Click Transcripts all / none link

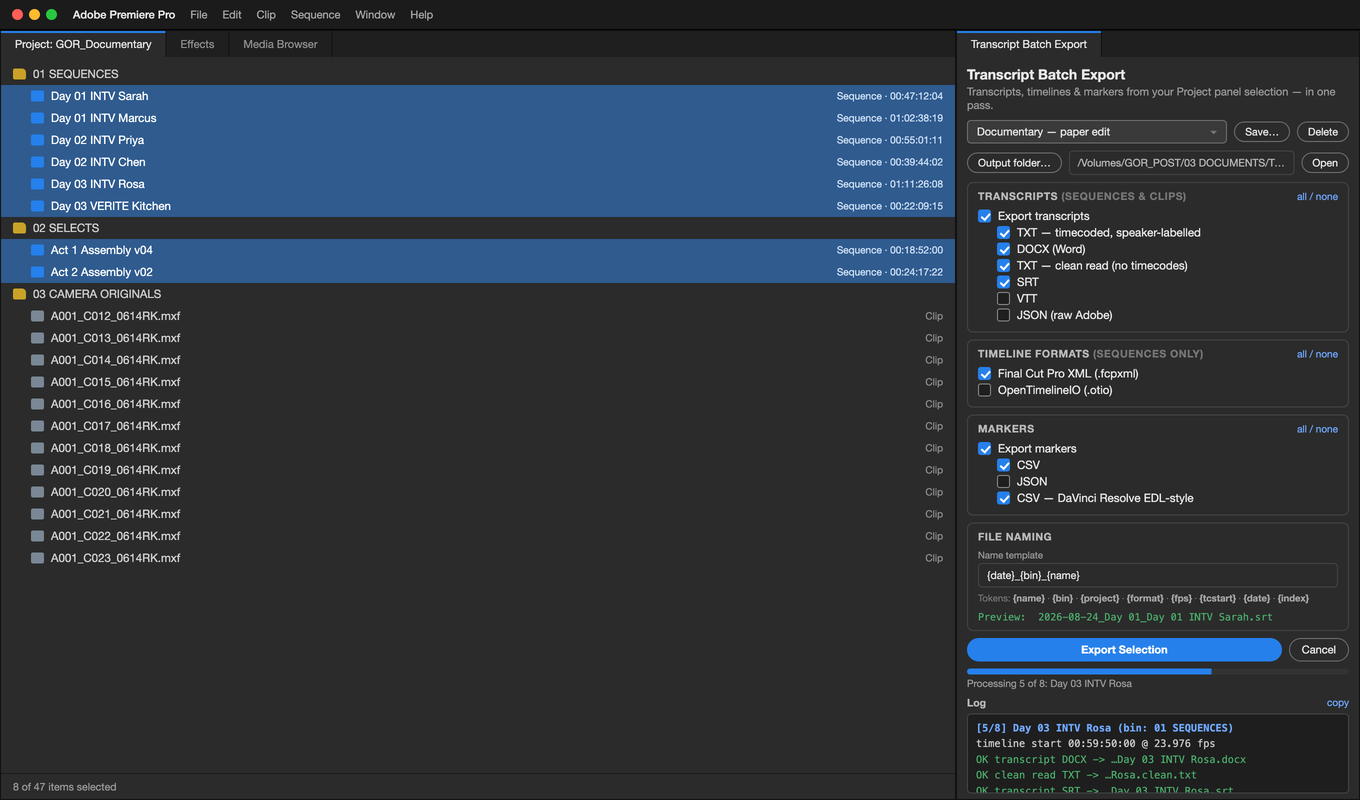(x=1317, y=197)
